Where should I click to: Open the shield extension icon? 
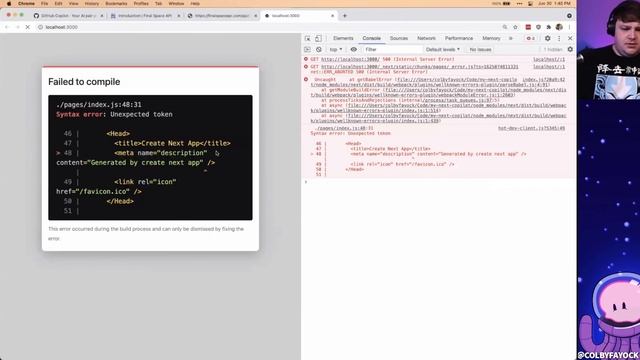pyautogui.click(x=538, y=27)
